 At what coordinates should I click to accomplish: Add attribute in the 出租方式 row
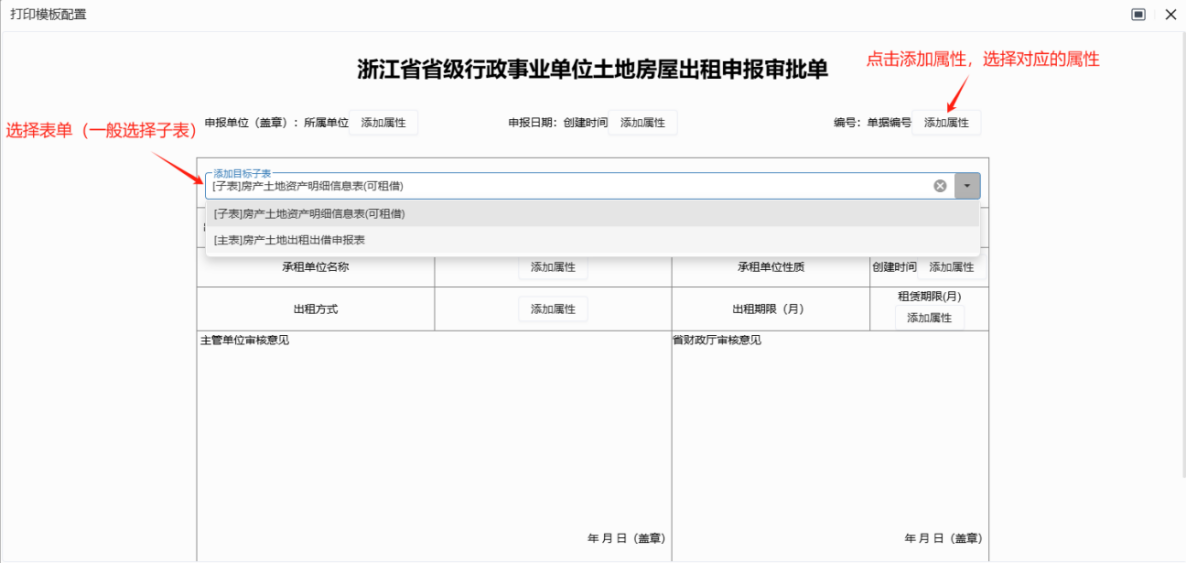553,310
